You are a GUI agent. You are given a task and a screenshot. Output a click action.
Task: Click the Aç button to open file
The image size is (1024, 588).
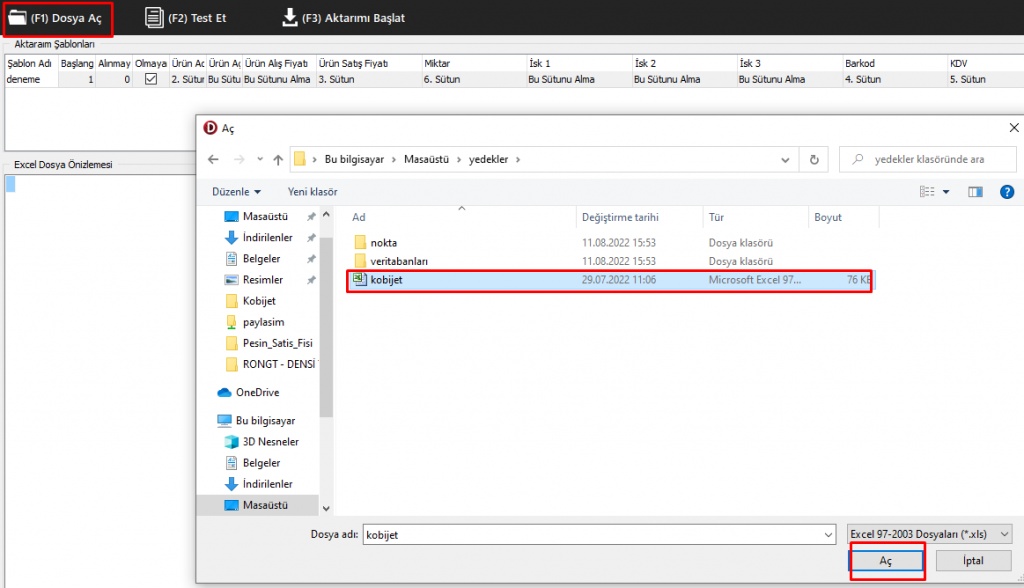click(886, 561)
